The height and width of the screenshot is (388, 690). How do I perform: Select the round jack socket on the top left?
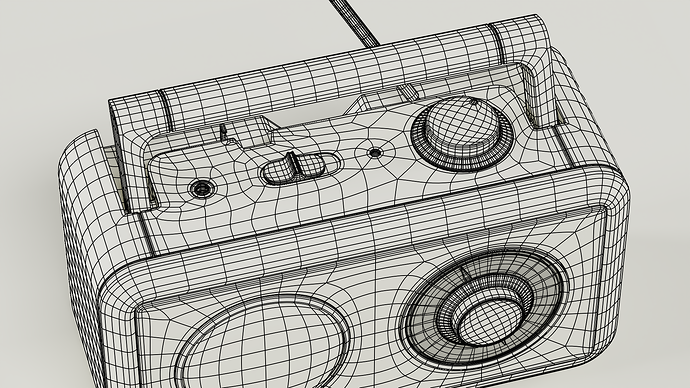pos(202,189)
